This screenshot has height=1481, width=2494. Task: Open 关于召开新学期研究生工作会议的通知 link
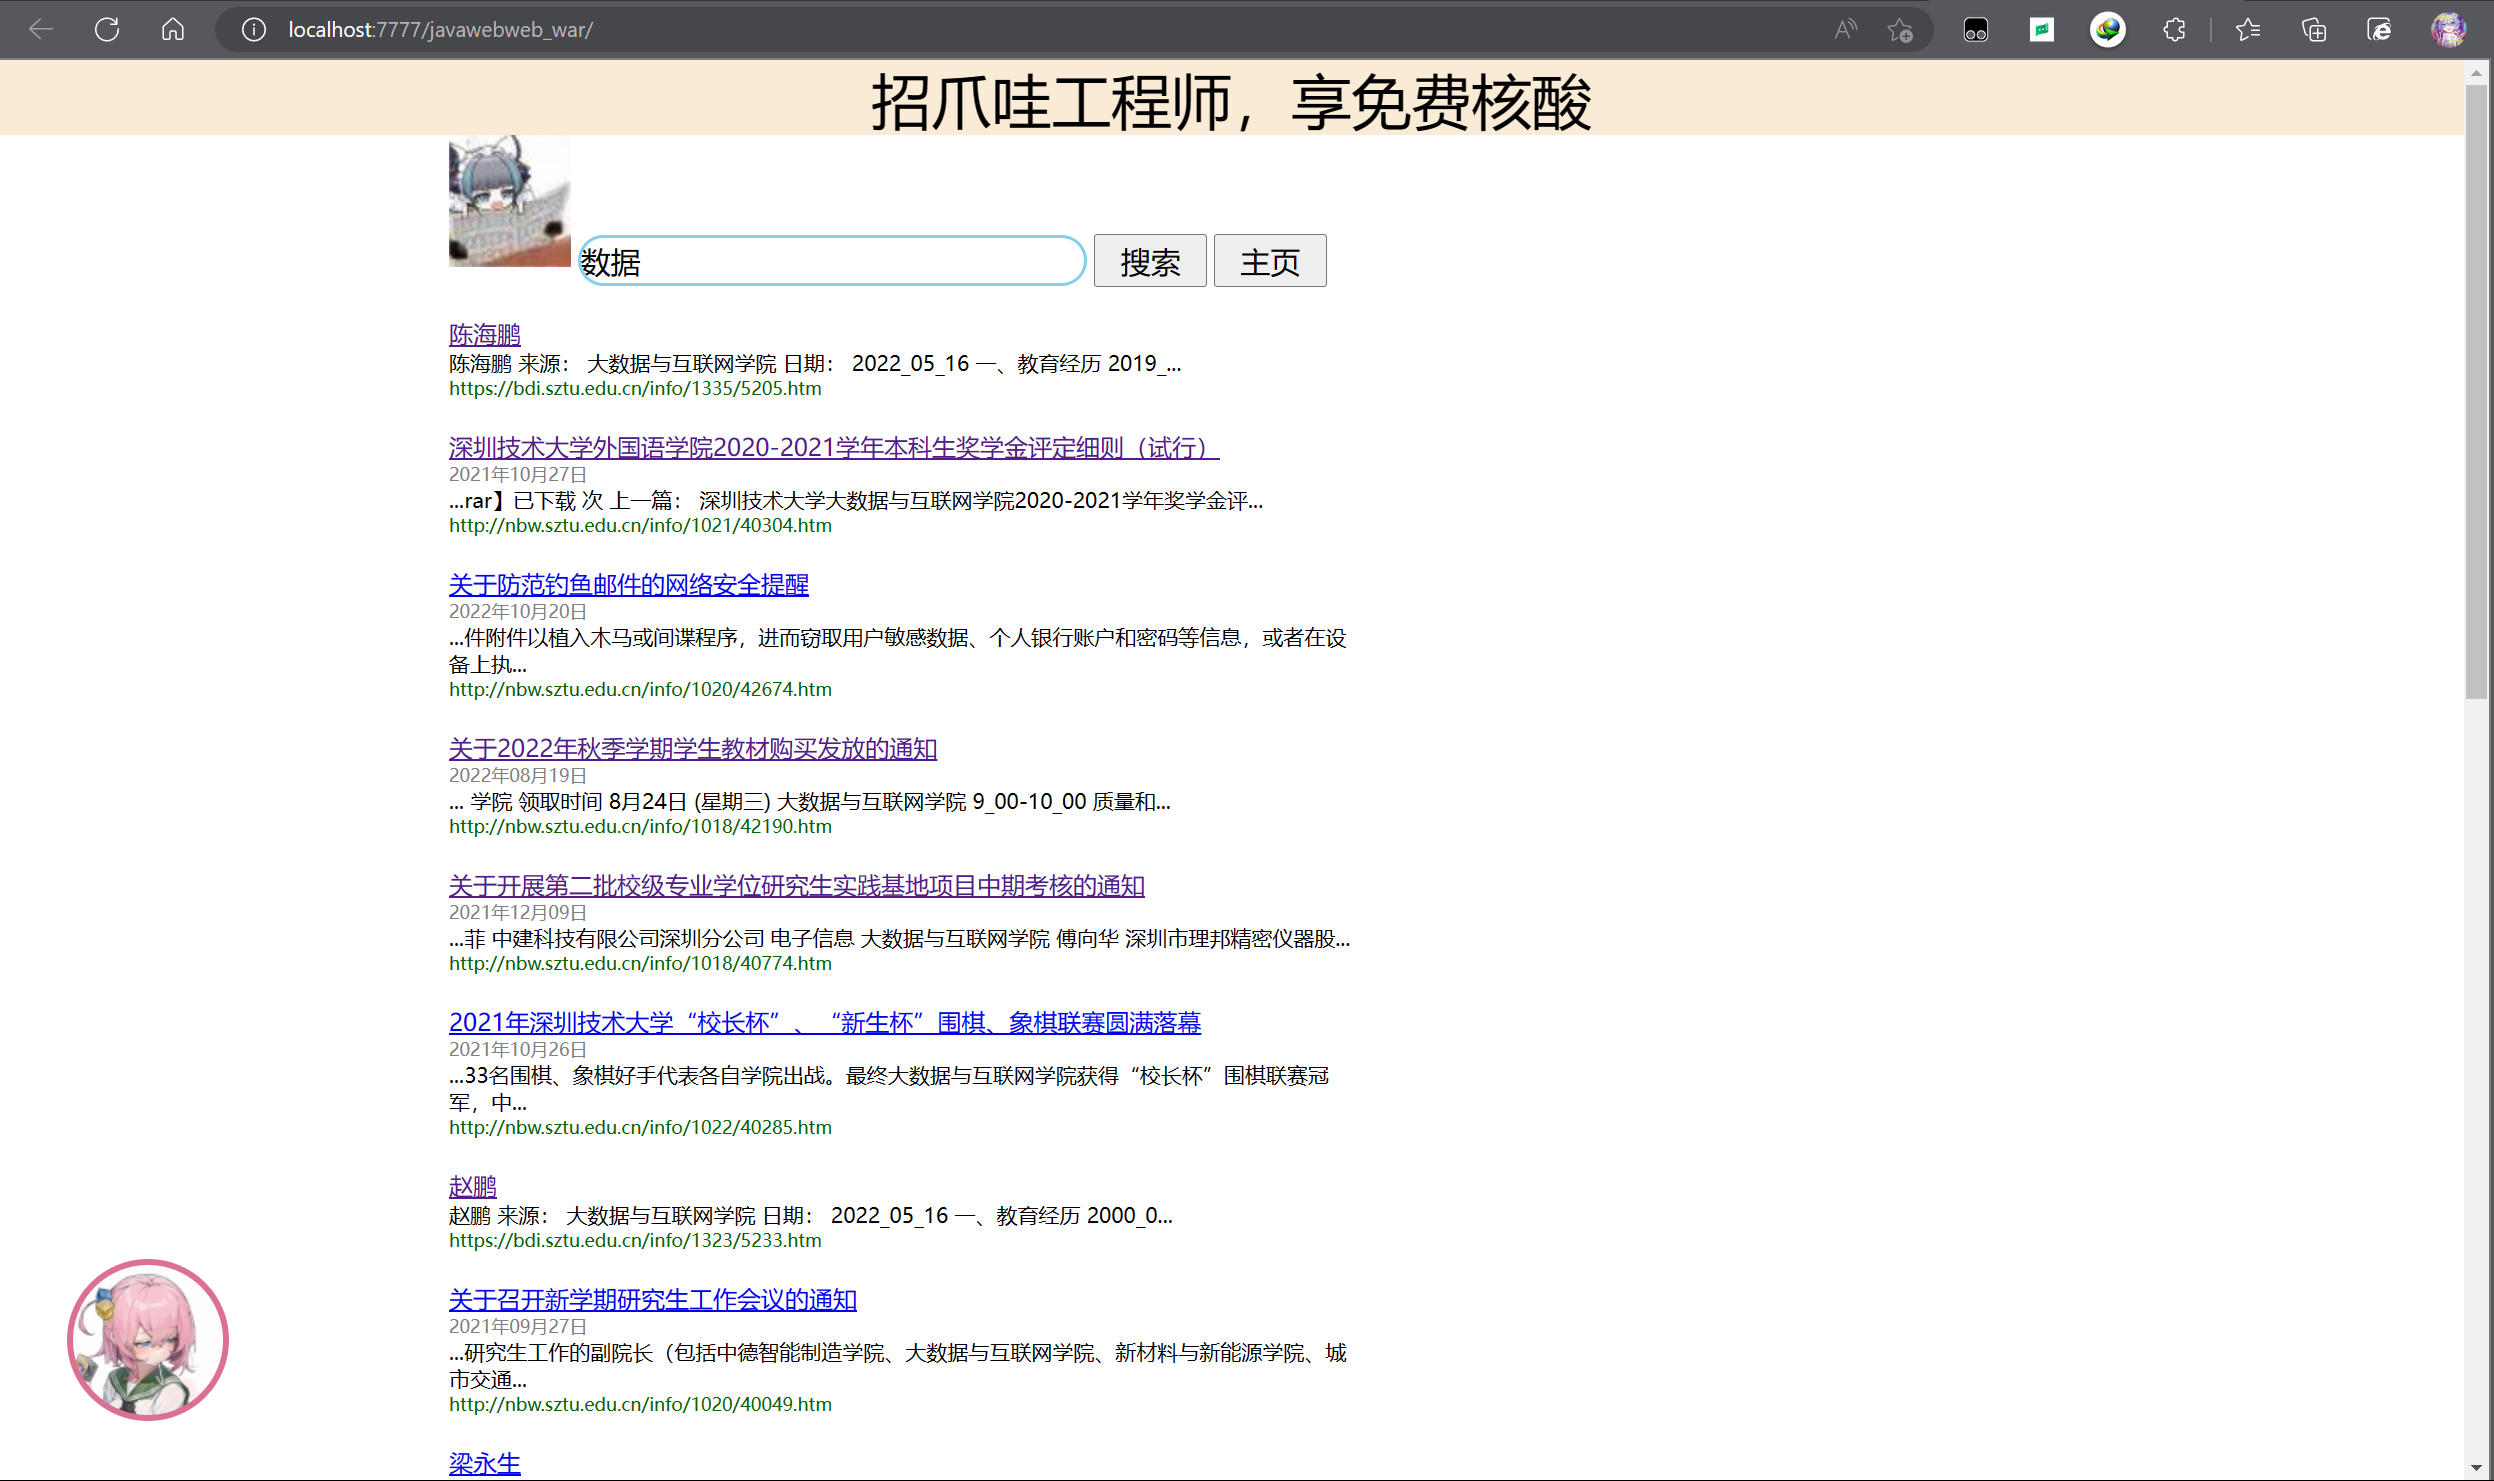653,1299
